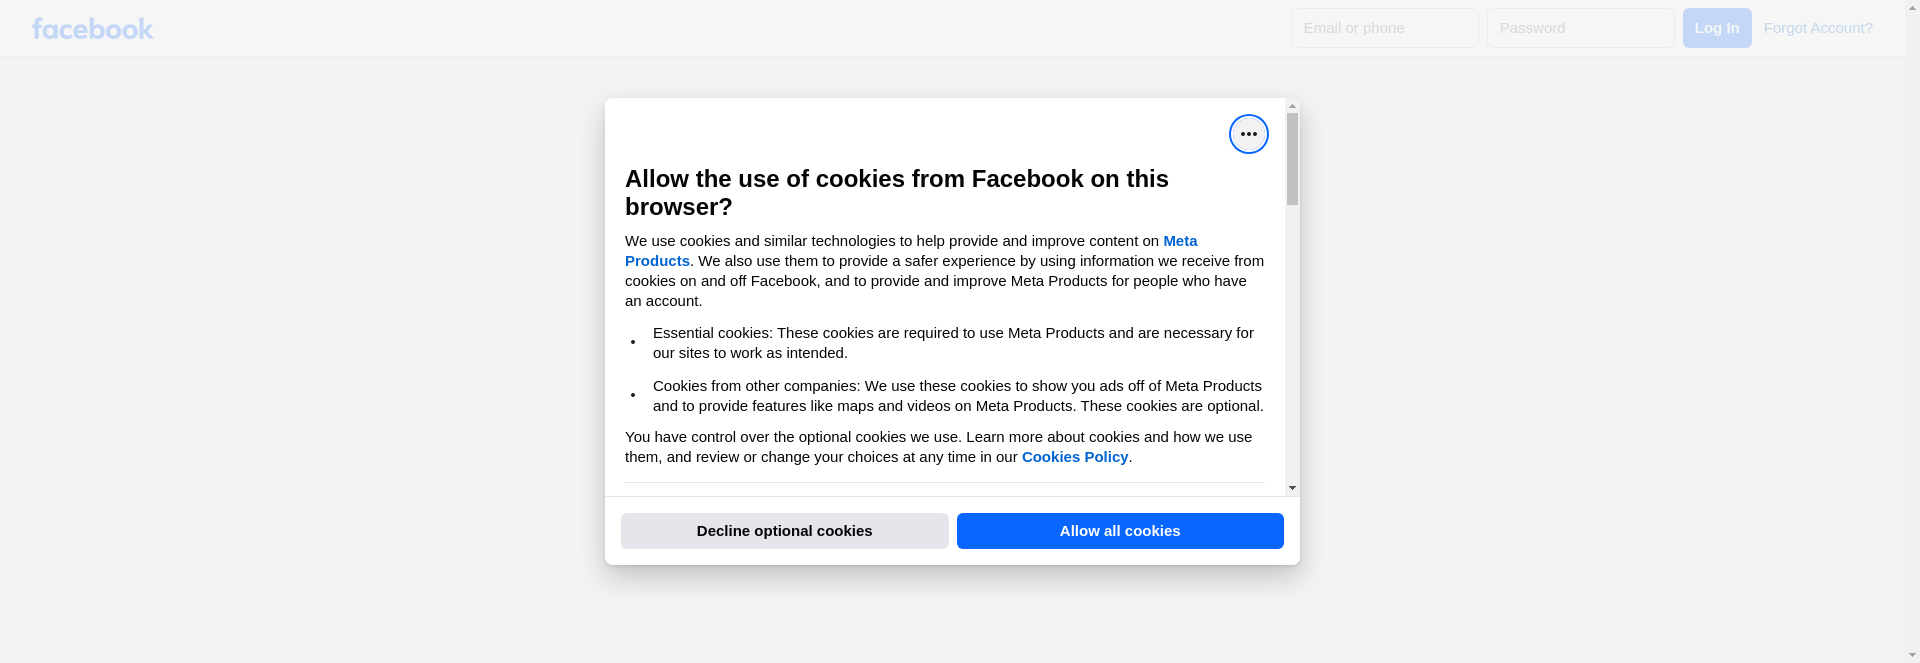Click the Essential cookies bullet text

pos(952,343)
